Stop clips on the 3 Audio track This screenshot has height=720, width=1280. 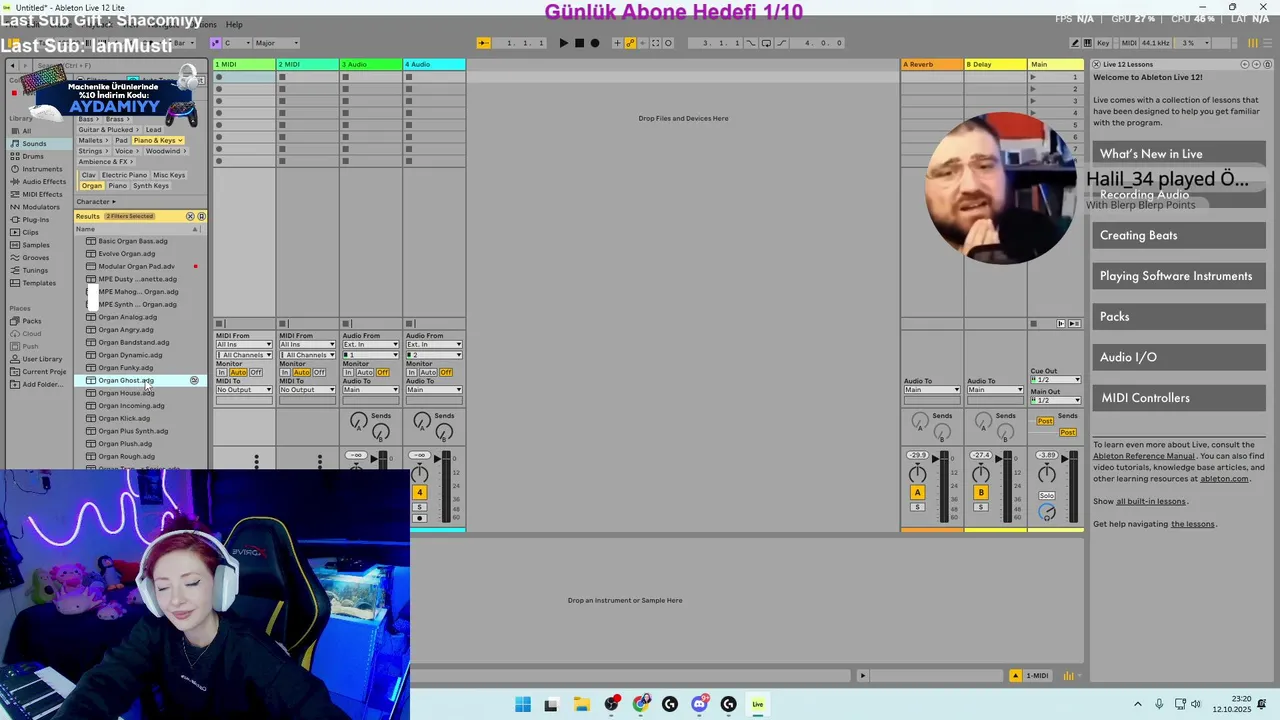tap(346, 324)
